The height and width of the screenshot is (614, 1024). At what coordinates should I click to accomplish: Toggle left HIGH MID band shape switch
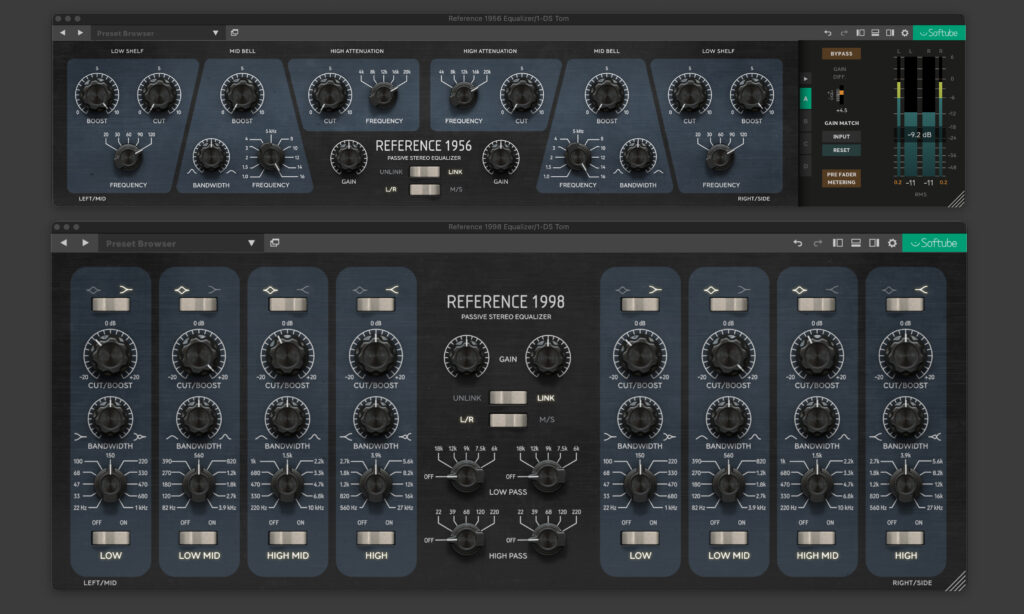tap(287, 304)
